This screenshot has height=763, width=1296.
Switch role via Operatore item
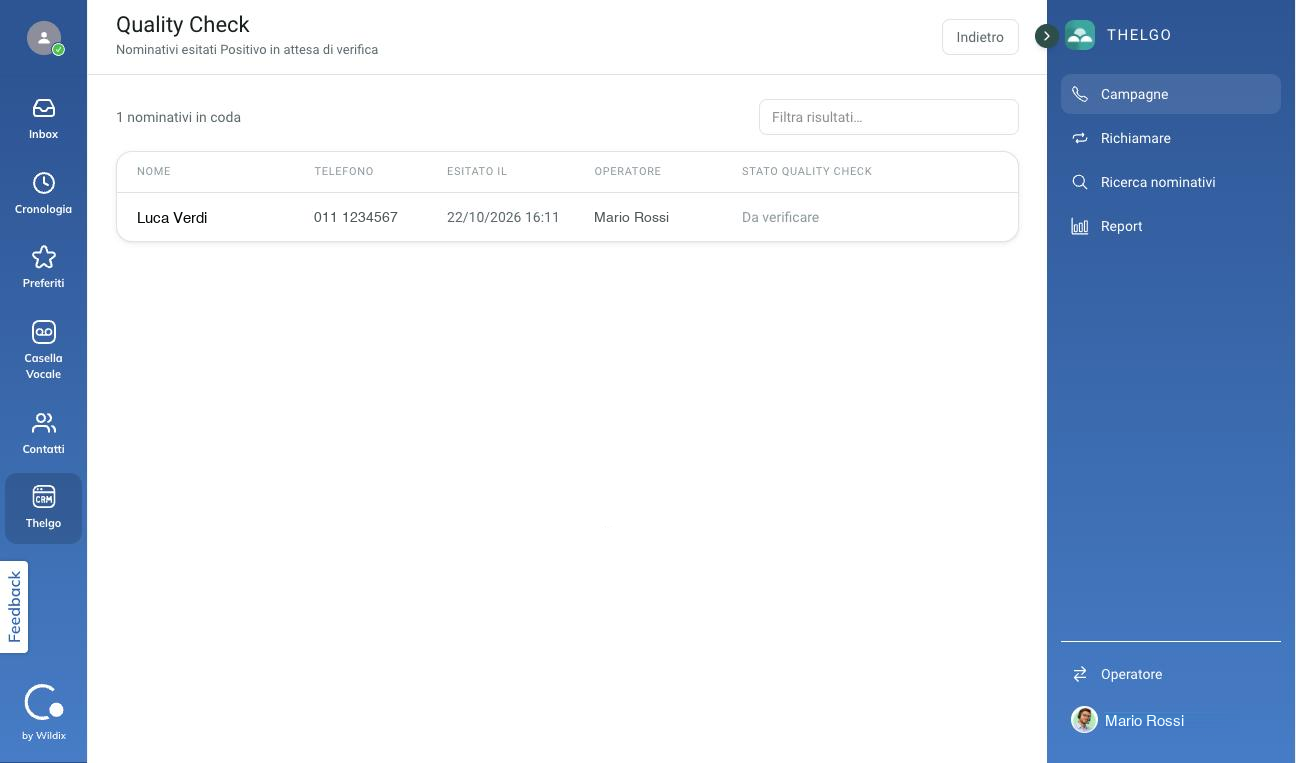click(x=1171, y=674)
